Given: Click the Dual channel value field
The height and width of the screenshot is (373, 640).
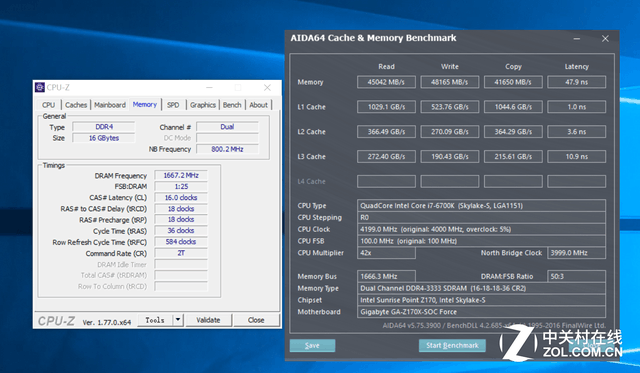Looking at the screenshot, I should pos(227,127).
